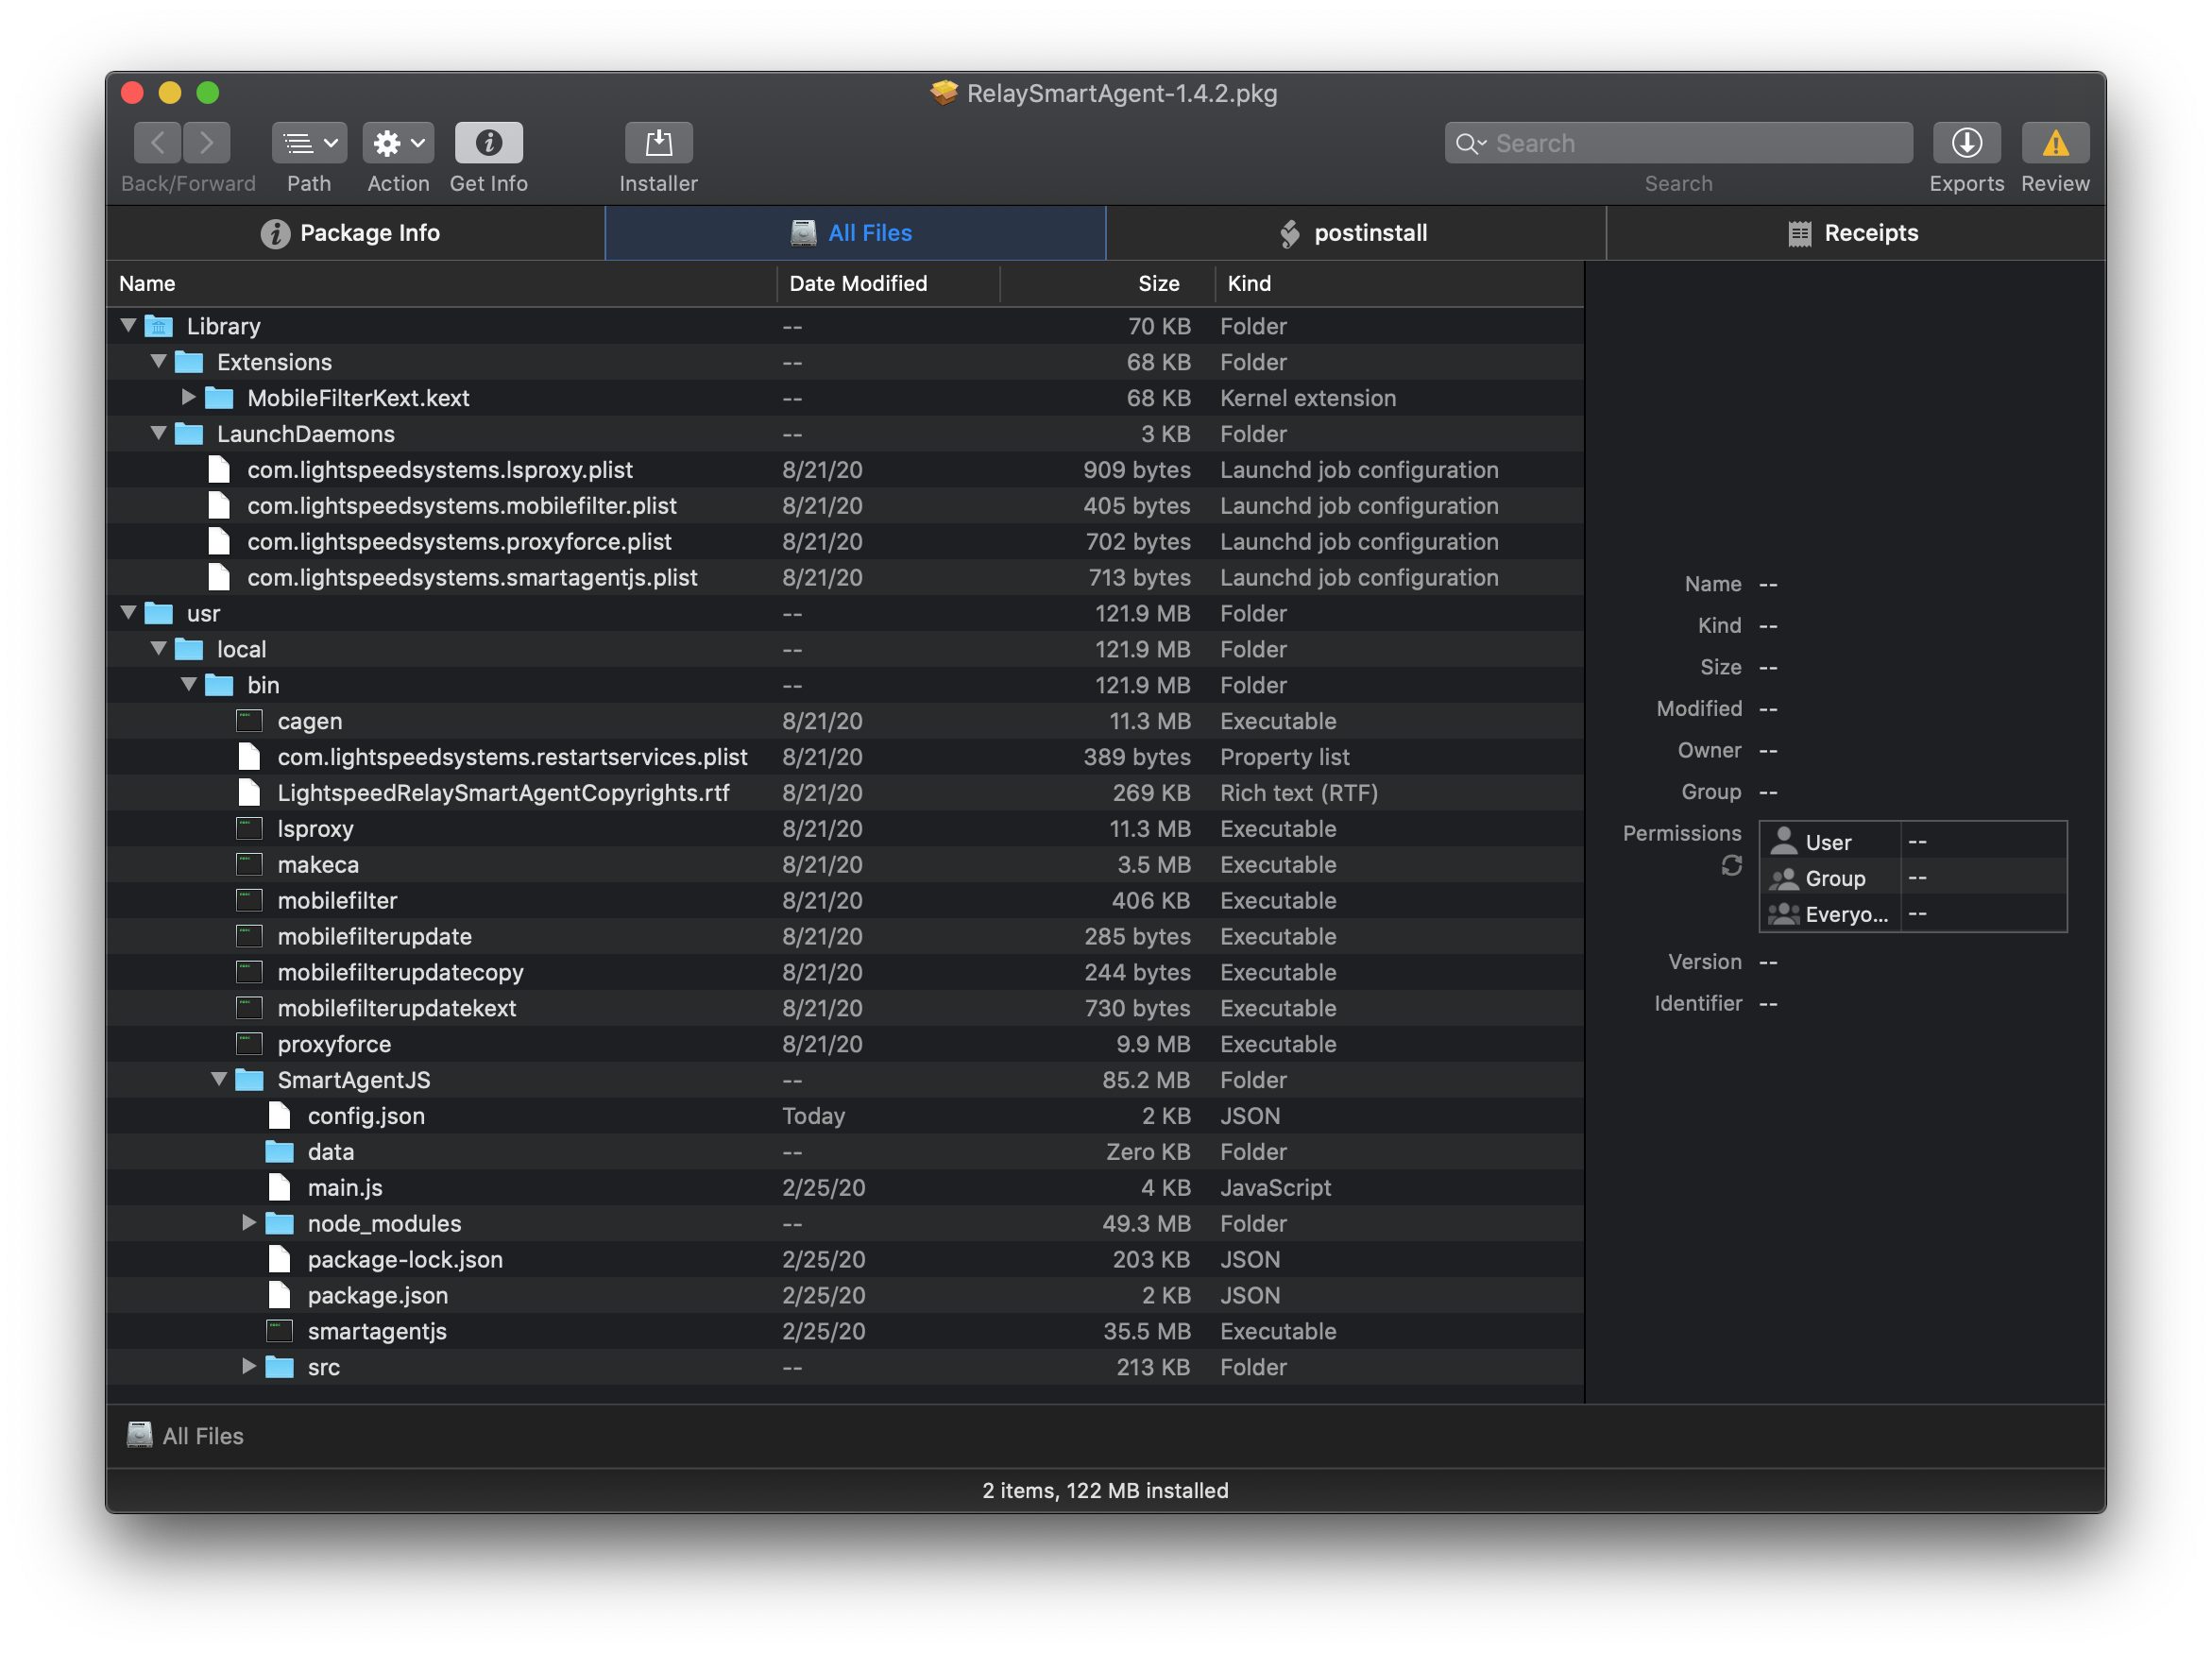Expand the MobileFilterKext.kext item

point(188,398)
